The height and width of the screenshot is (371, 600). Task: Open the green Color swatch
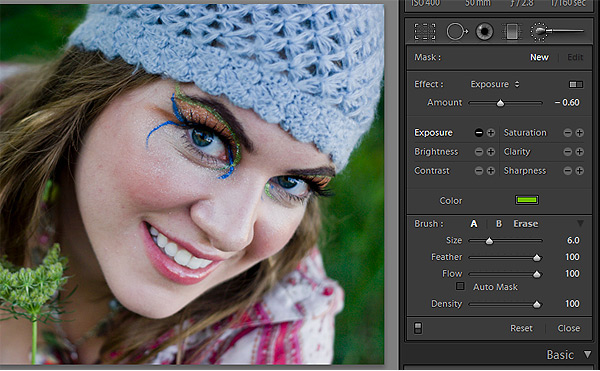pos(527,200)
